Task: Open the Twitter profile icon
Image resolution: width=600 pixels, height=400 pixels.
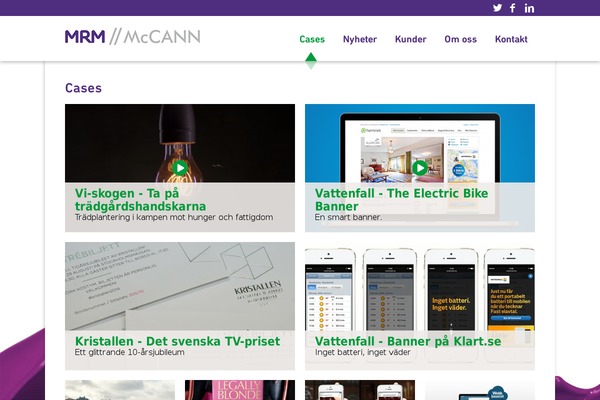Action: 497,8
